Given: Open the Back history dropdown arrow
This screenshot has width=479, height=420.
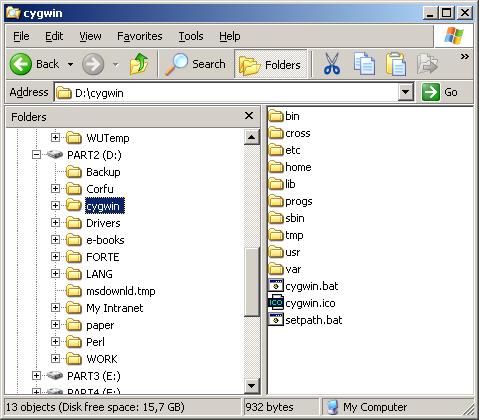Looking at the screenshot, I should 70,64.
